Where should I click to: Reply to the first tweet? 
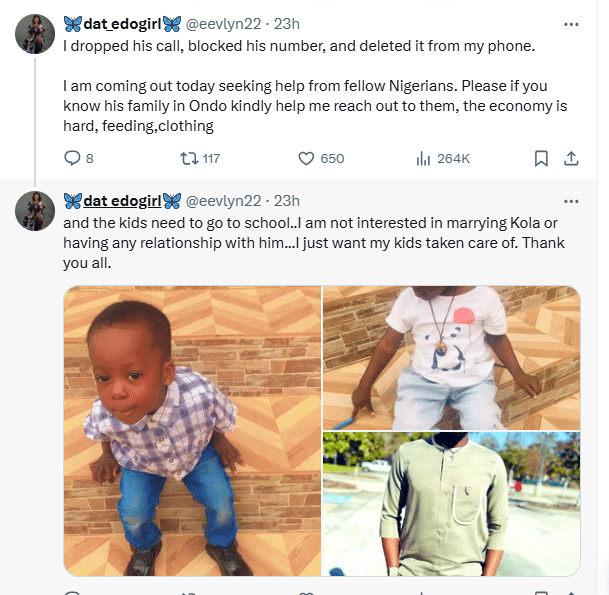coord(72,158)
